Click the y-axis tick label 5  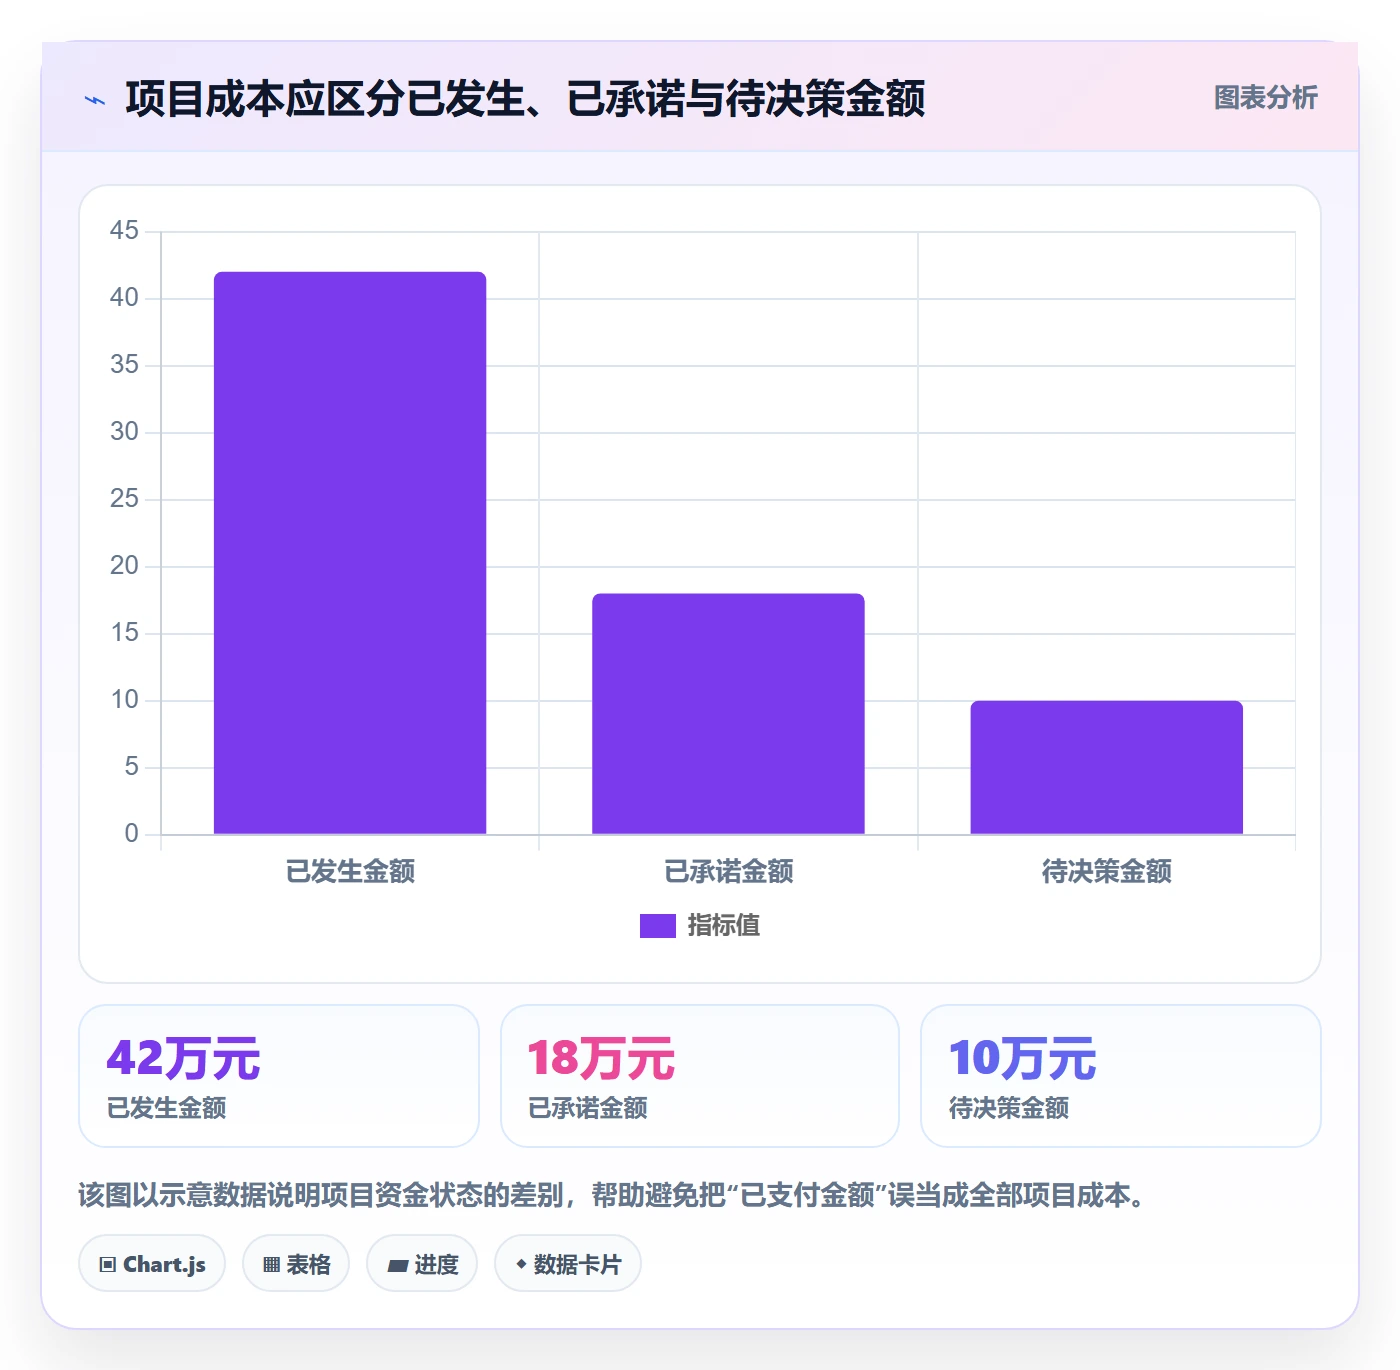[x=131, y=767]
